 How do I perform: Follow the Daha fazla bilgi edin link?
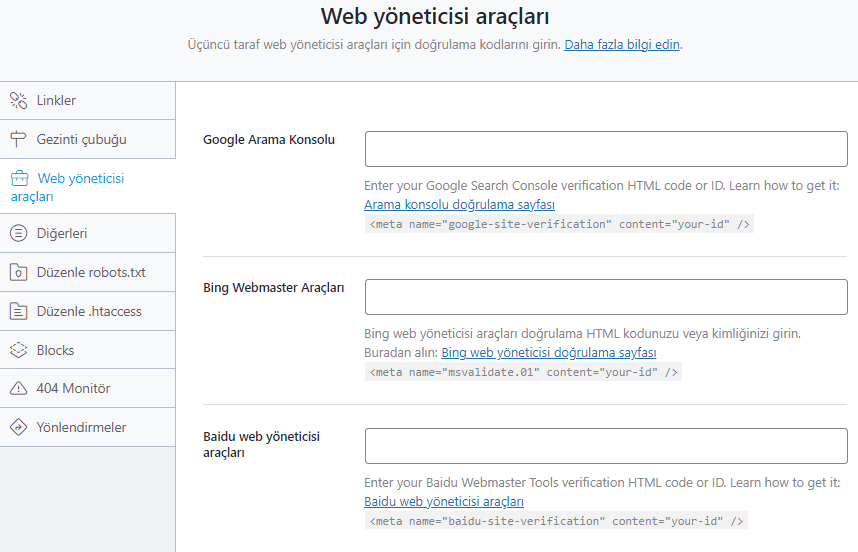tap(622, 45)
